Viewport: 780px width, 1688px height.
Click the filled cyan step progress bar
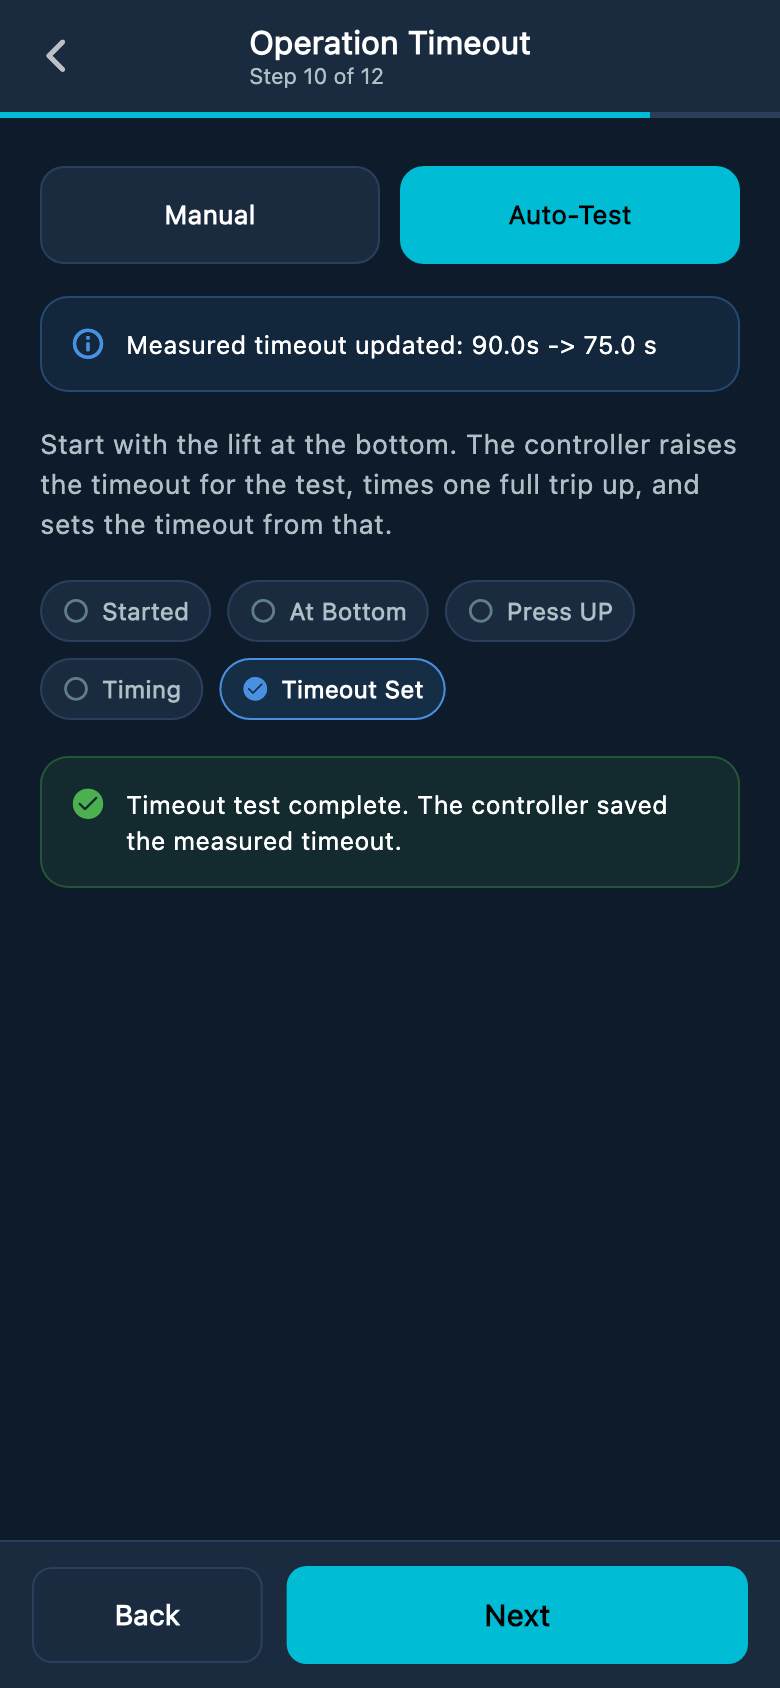pyautogui.click(x=325, y=115)
